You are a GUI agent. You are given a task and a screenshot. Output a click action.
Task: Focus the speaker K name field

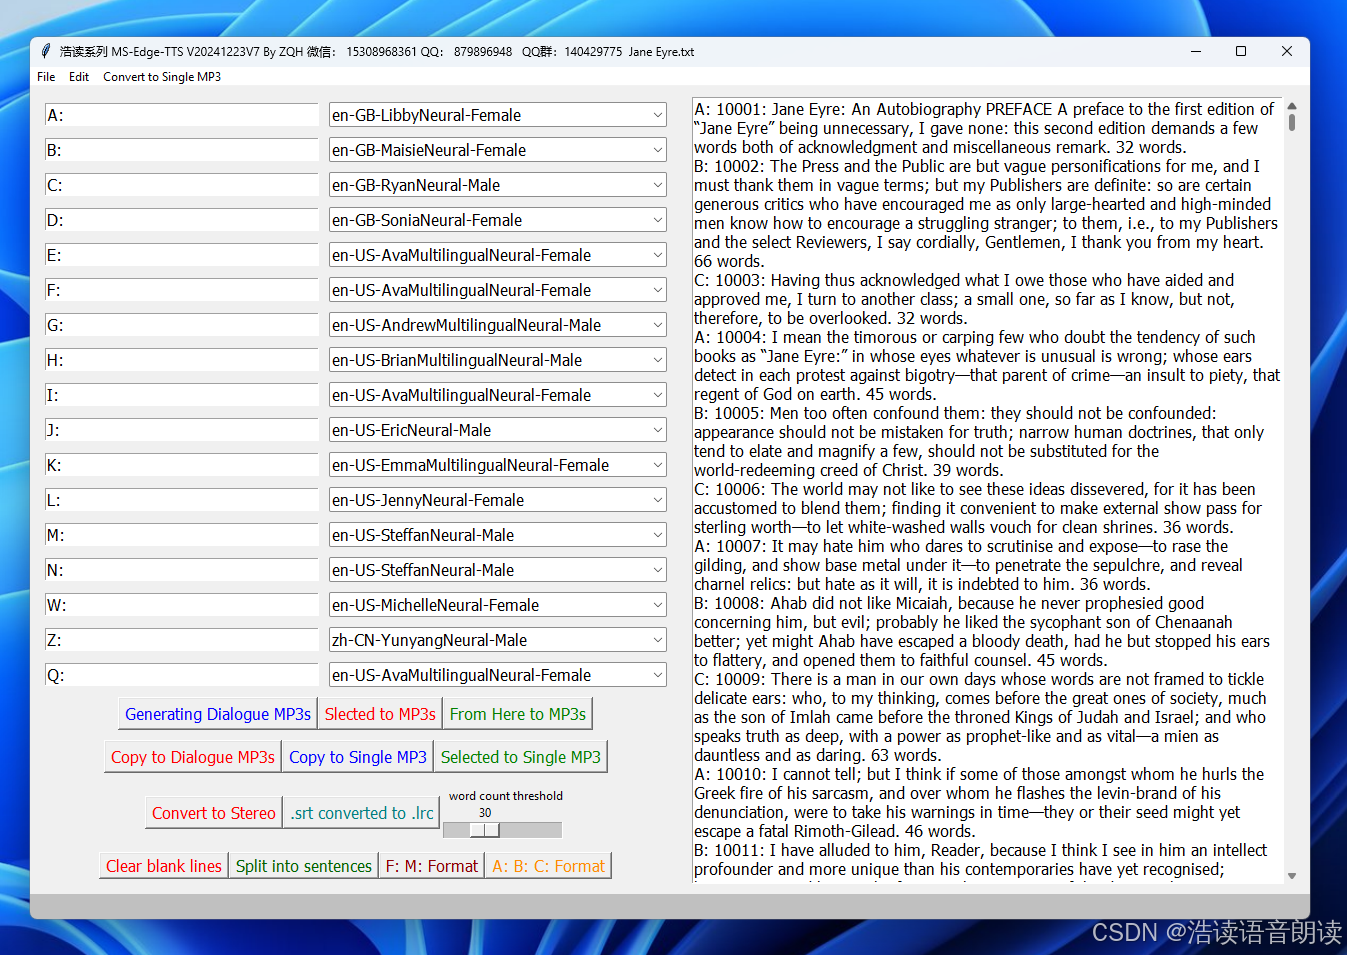(182, 465)
